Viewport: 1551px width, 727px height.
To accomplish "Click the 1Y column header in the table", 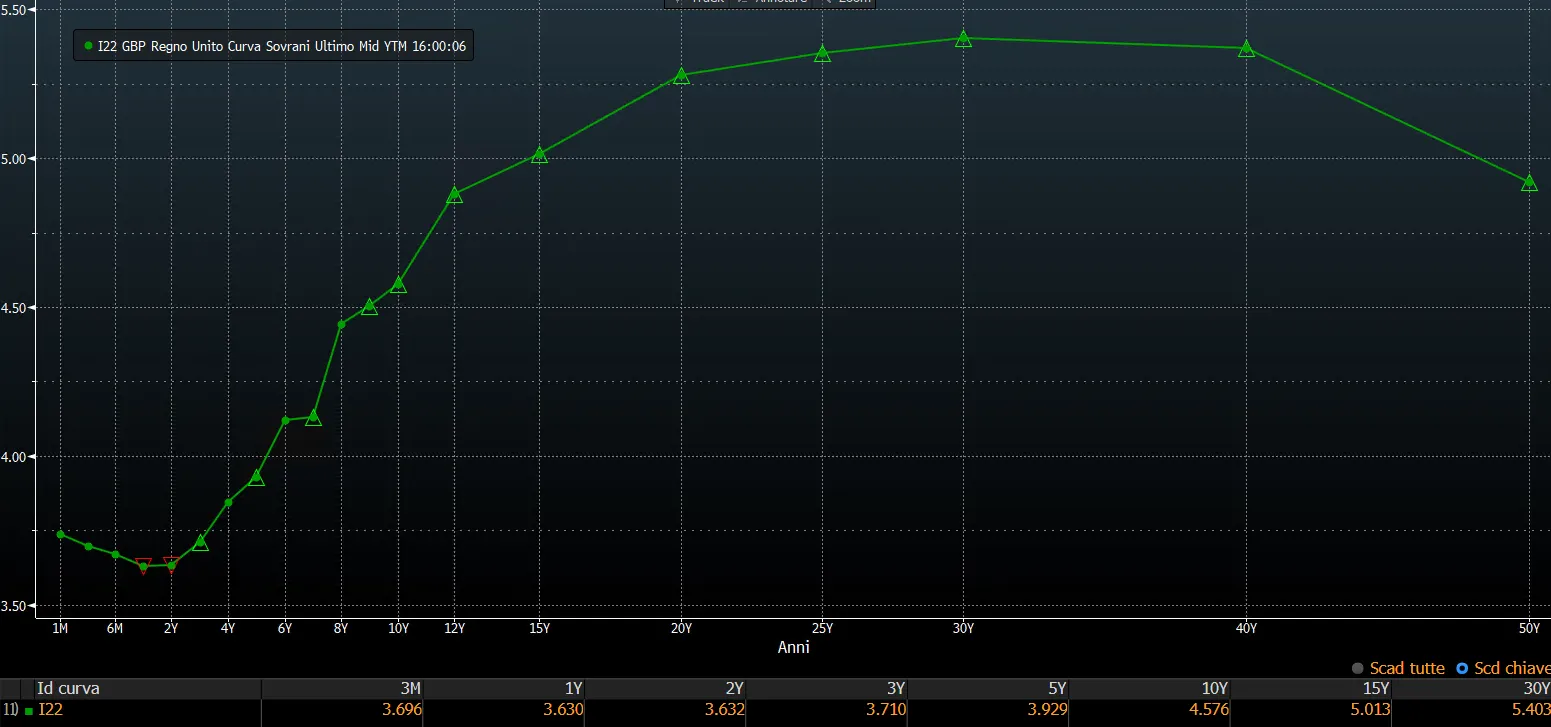I will click(x=573, y=688).
